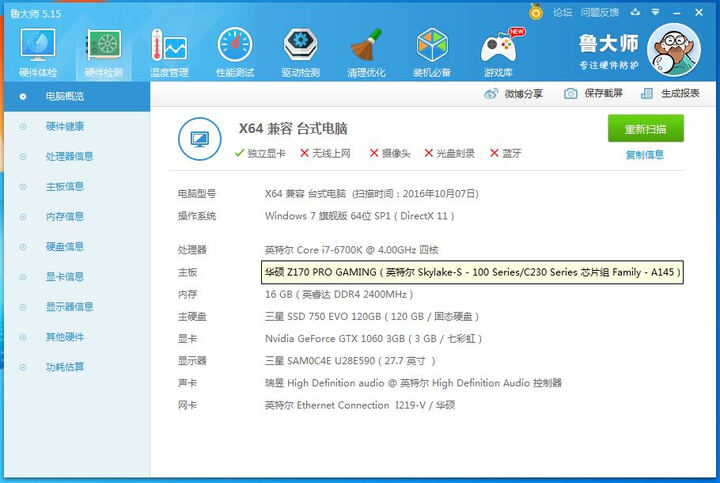
Task: Click the 电脑型号 row value with scan date
Action: tap(371, 194)
